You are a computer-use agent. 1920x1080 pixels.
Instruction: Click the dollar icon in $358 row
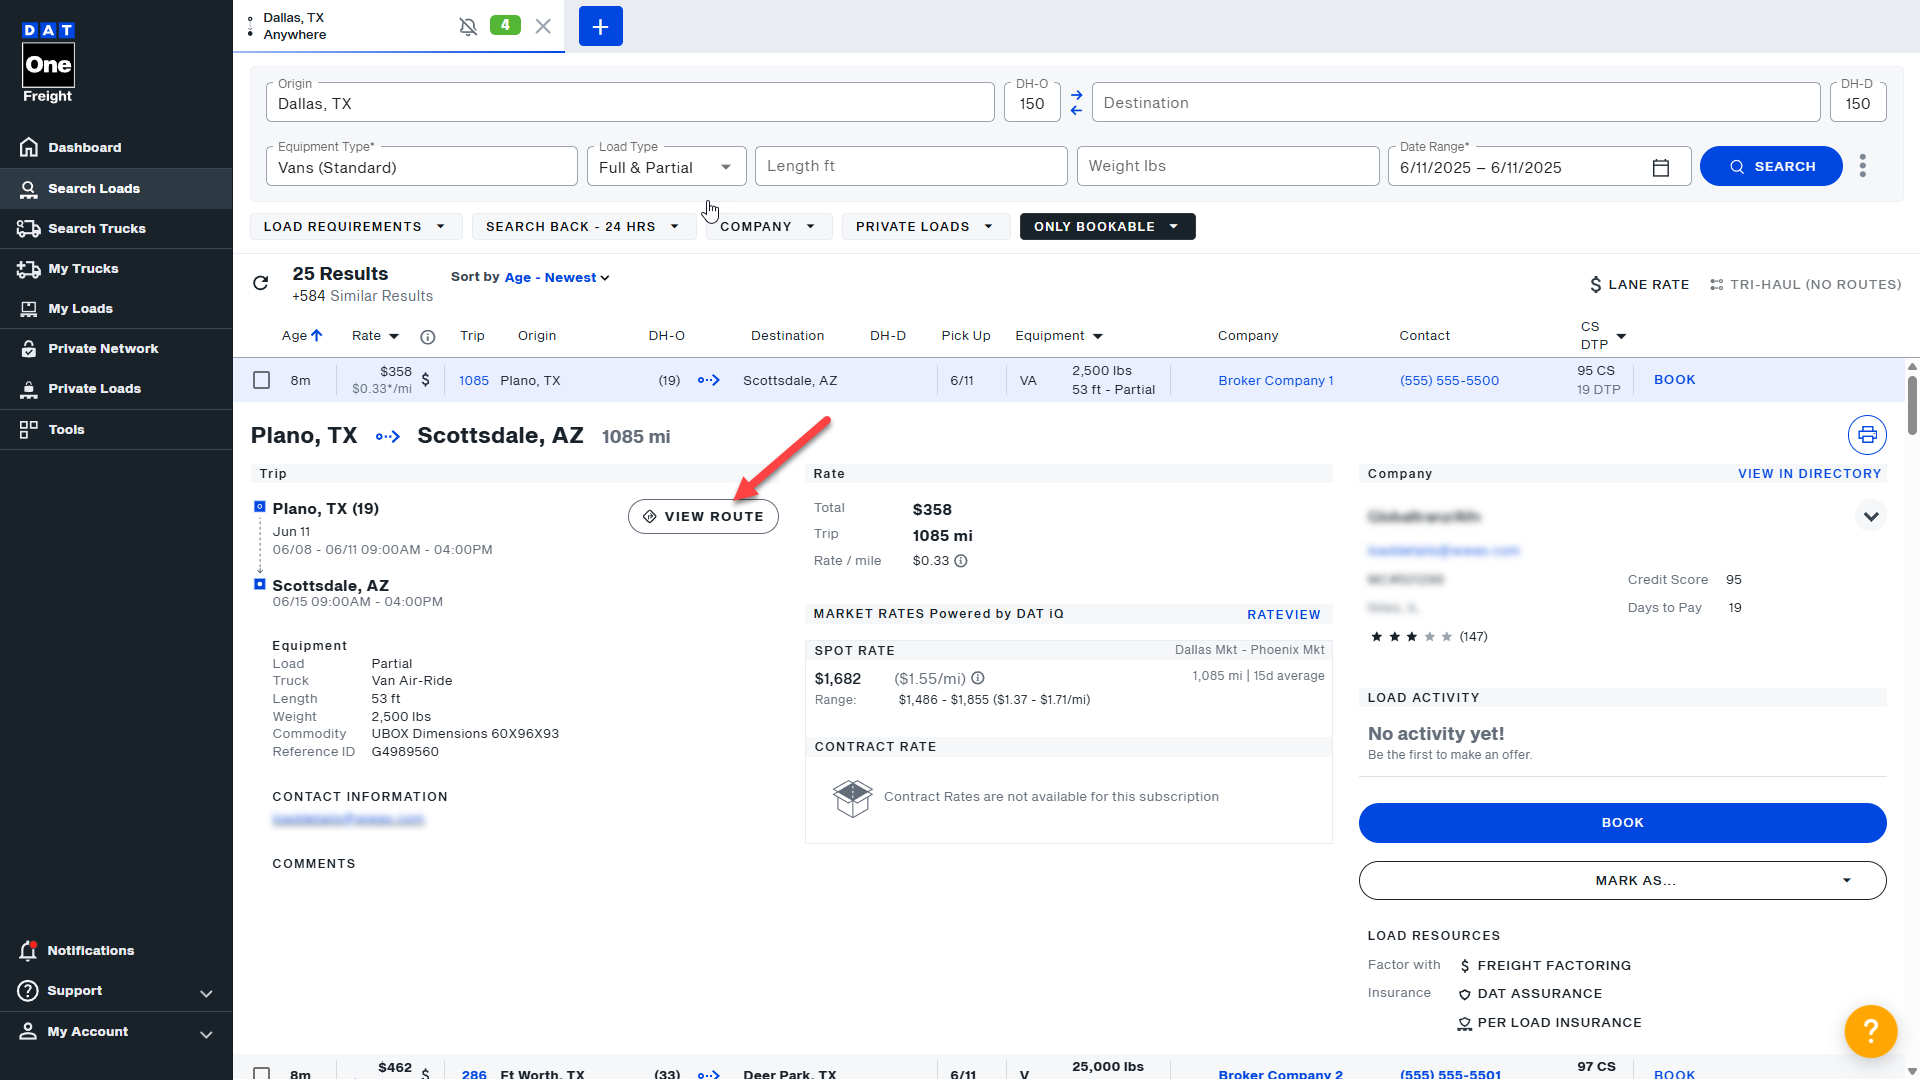426,380
